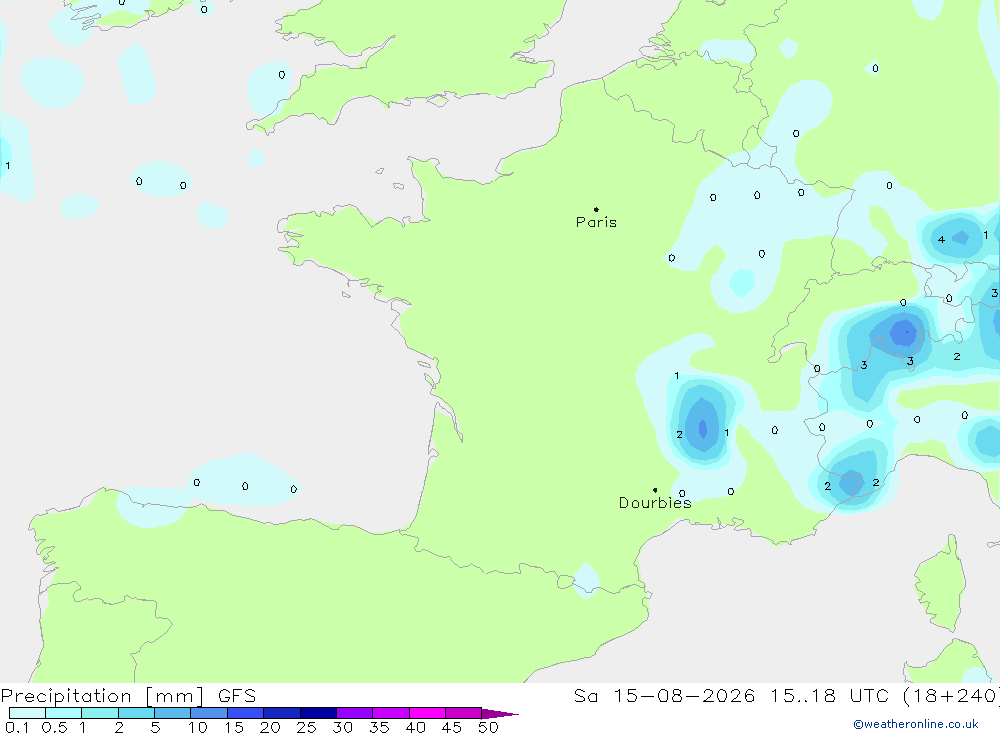Pick the 15–20 mm legend swatch
Image resolution: width=1000 pixels, height=733 pixels.
pyautogui.click(x=246, y=713)
